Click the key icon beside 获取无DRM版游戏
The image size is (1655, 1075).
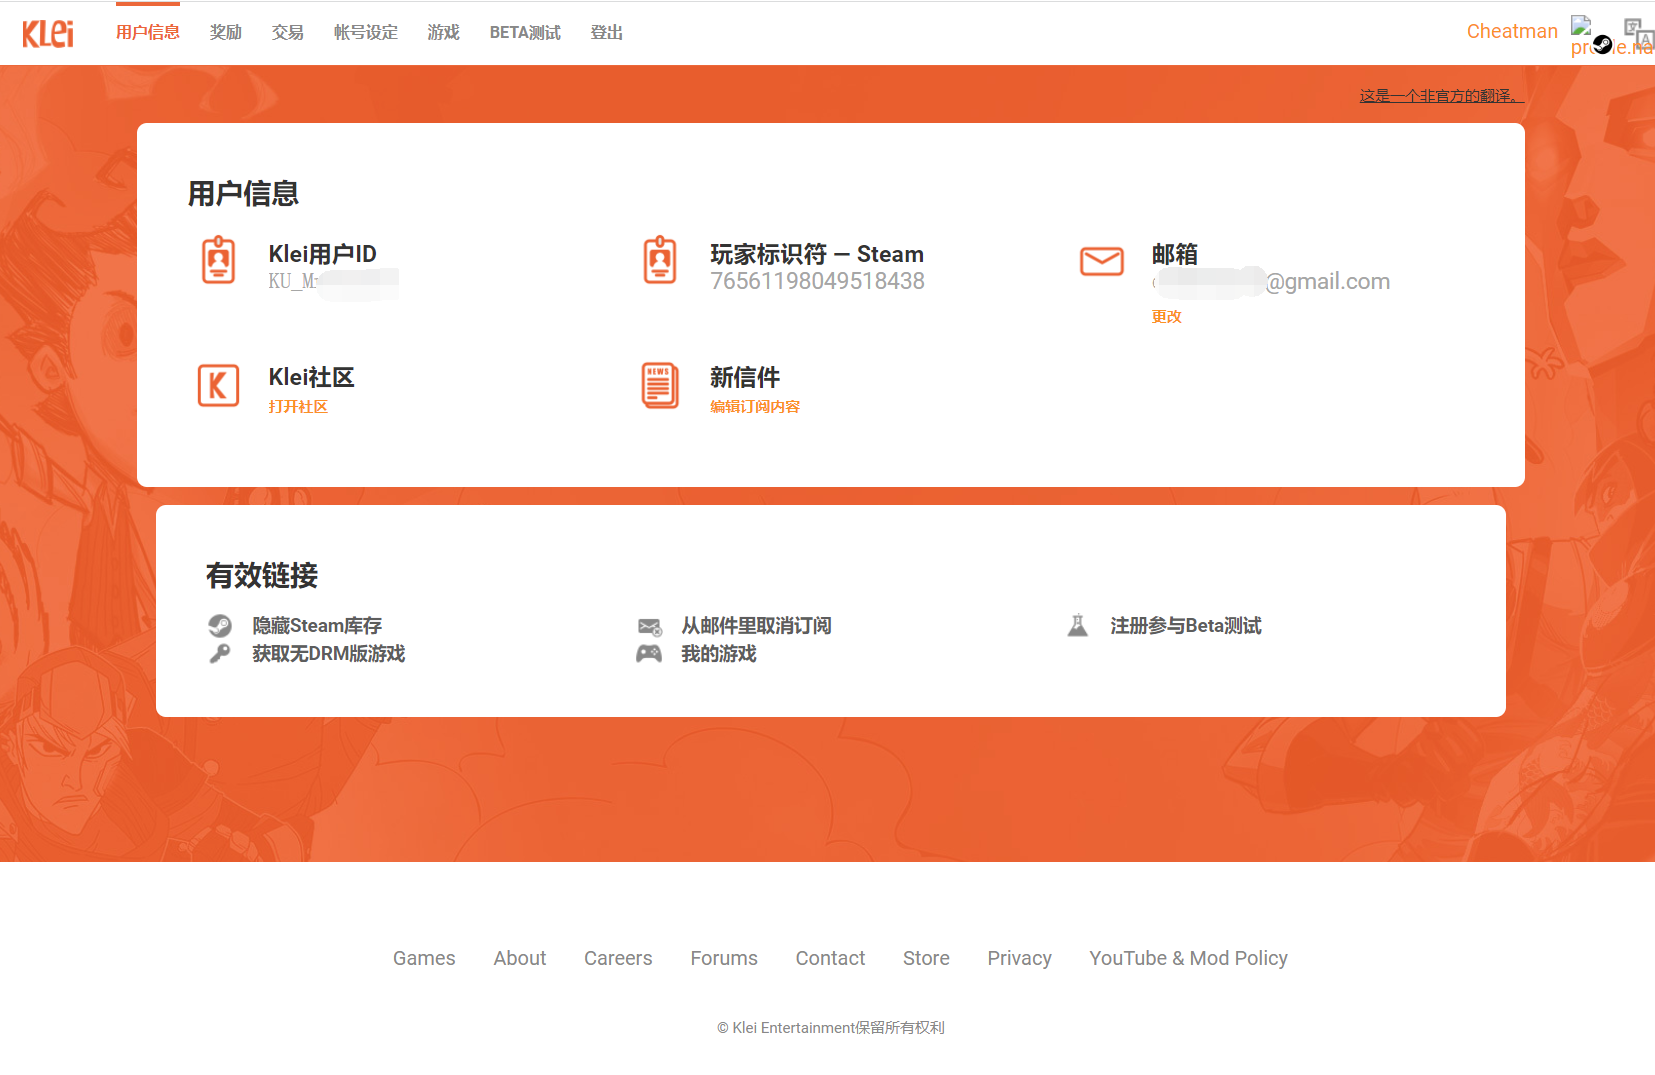click(x=222, y=654)
